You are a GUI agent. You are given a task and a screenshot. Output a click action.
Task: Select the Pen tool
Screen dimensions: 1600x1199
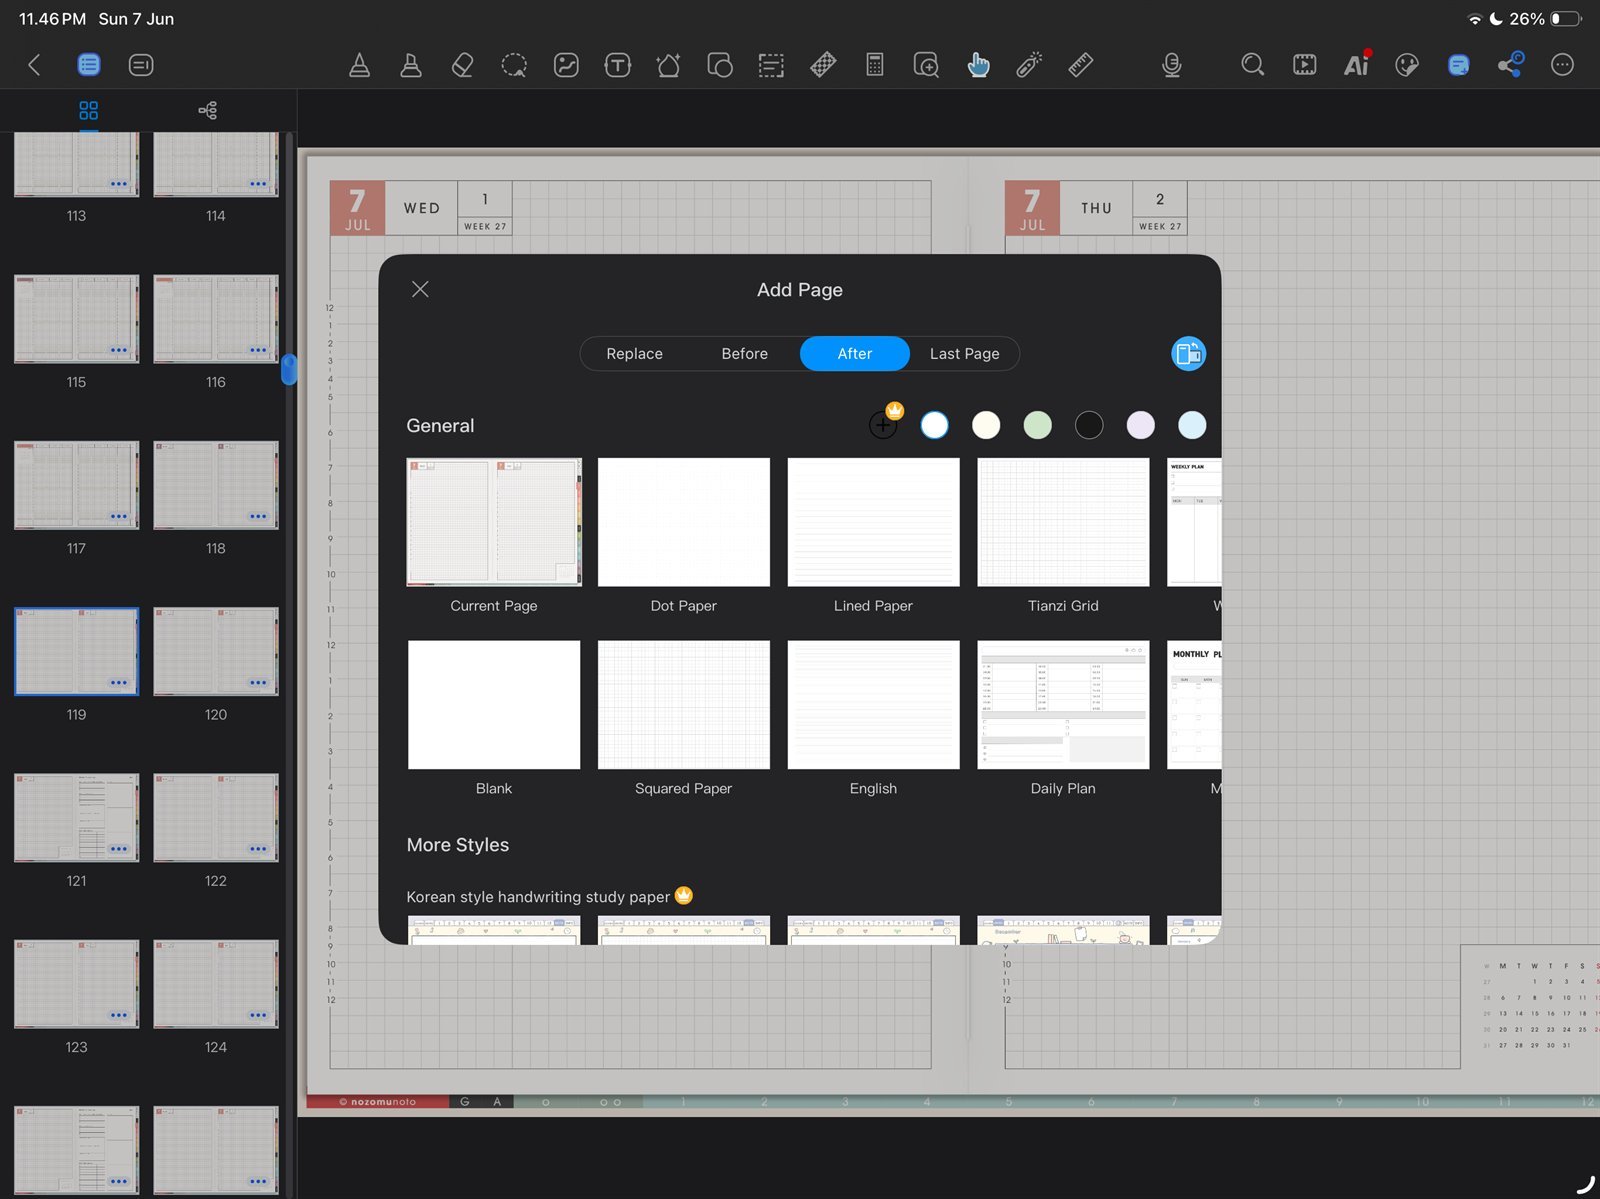pyautogui.click(x=359, y=65)
